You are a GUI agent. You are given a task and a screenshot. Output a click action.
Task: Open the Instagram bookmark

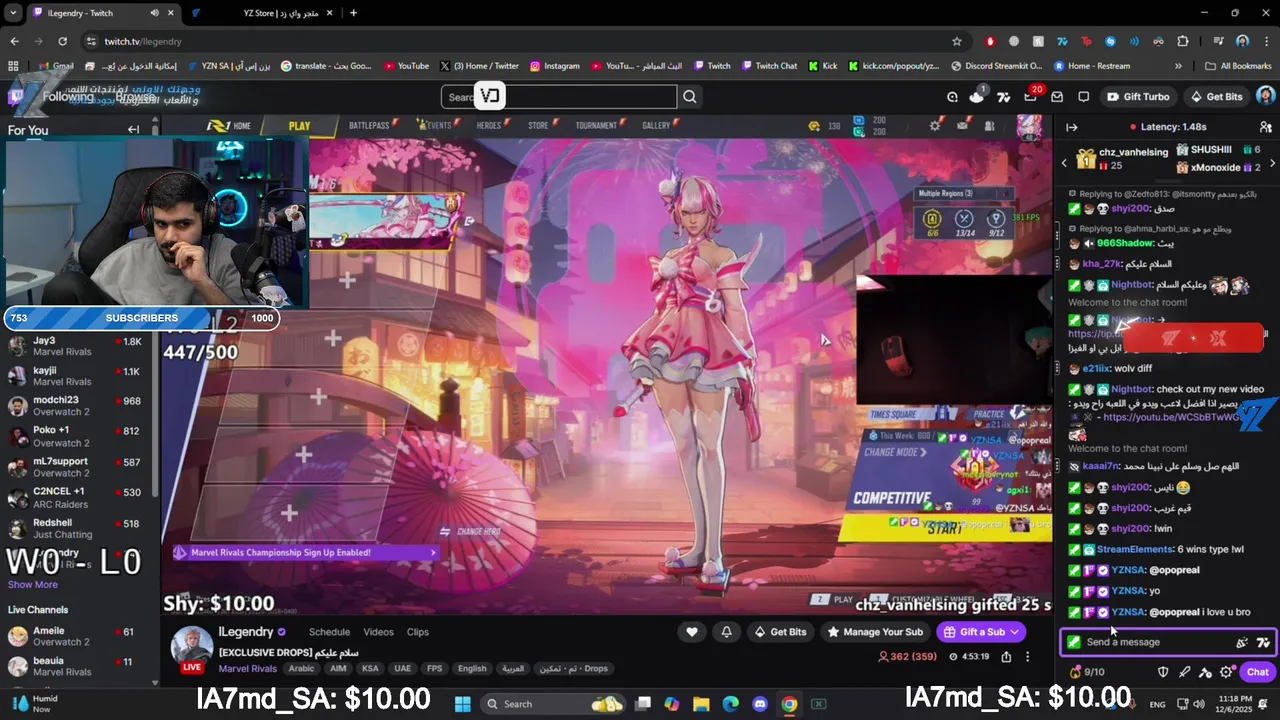coord(555,66)
